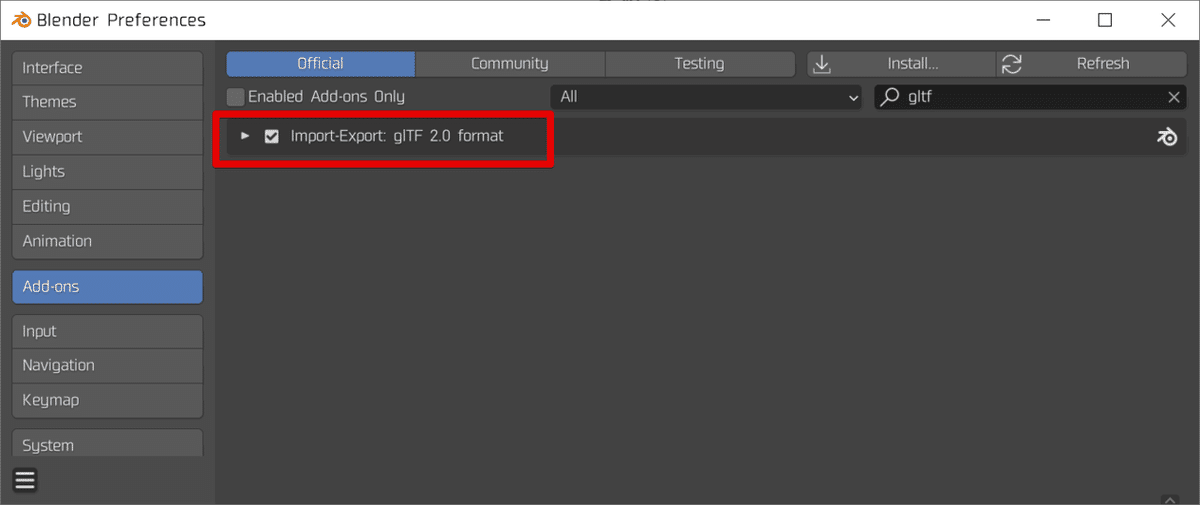Maximize the Blender Preferences window
Screen dimensions: 1200x505
pyautogui.click(x=1105, y=20)
